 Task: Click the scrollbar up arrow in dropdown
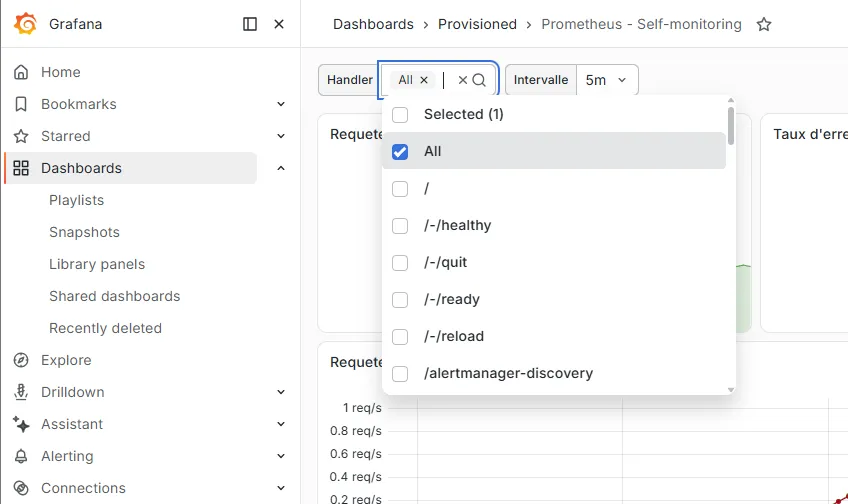pos(731,101)
